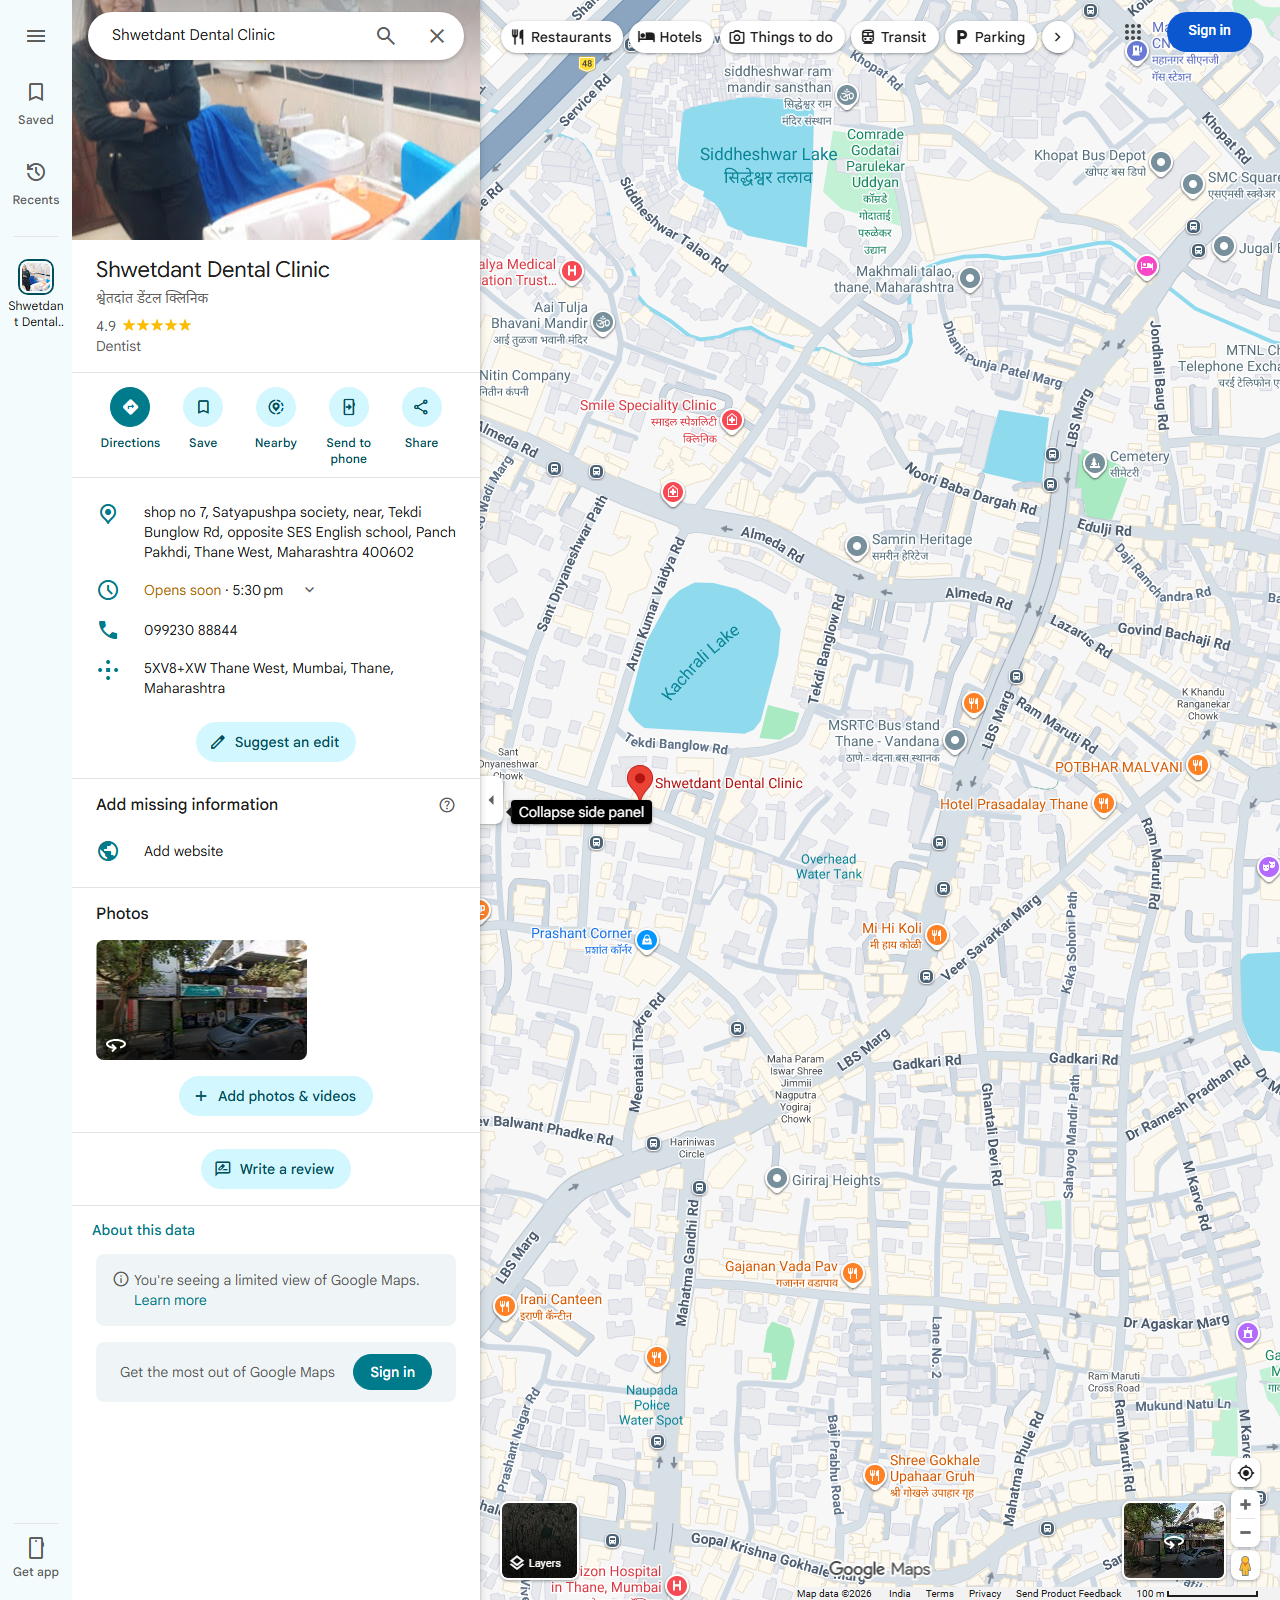The width and height of the screenshot is (1280, 1600).
Task: Filter map by Transit
Action: pyautogui.click(x=894, y=37)
